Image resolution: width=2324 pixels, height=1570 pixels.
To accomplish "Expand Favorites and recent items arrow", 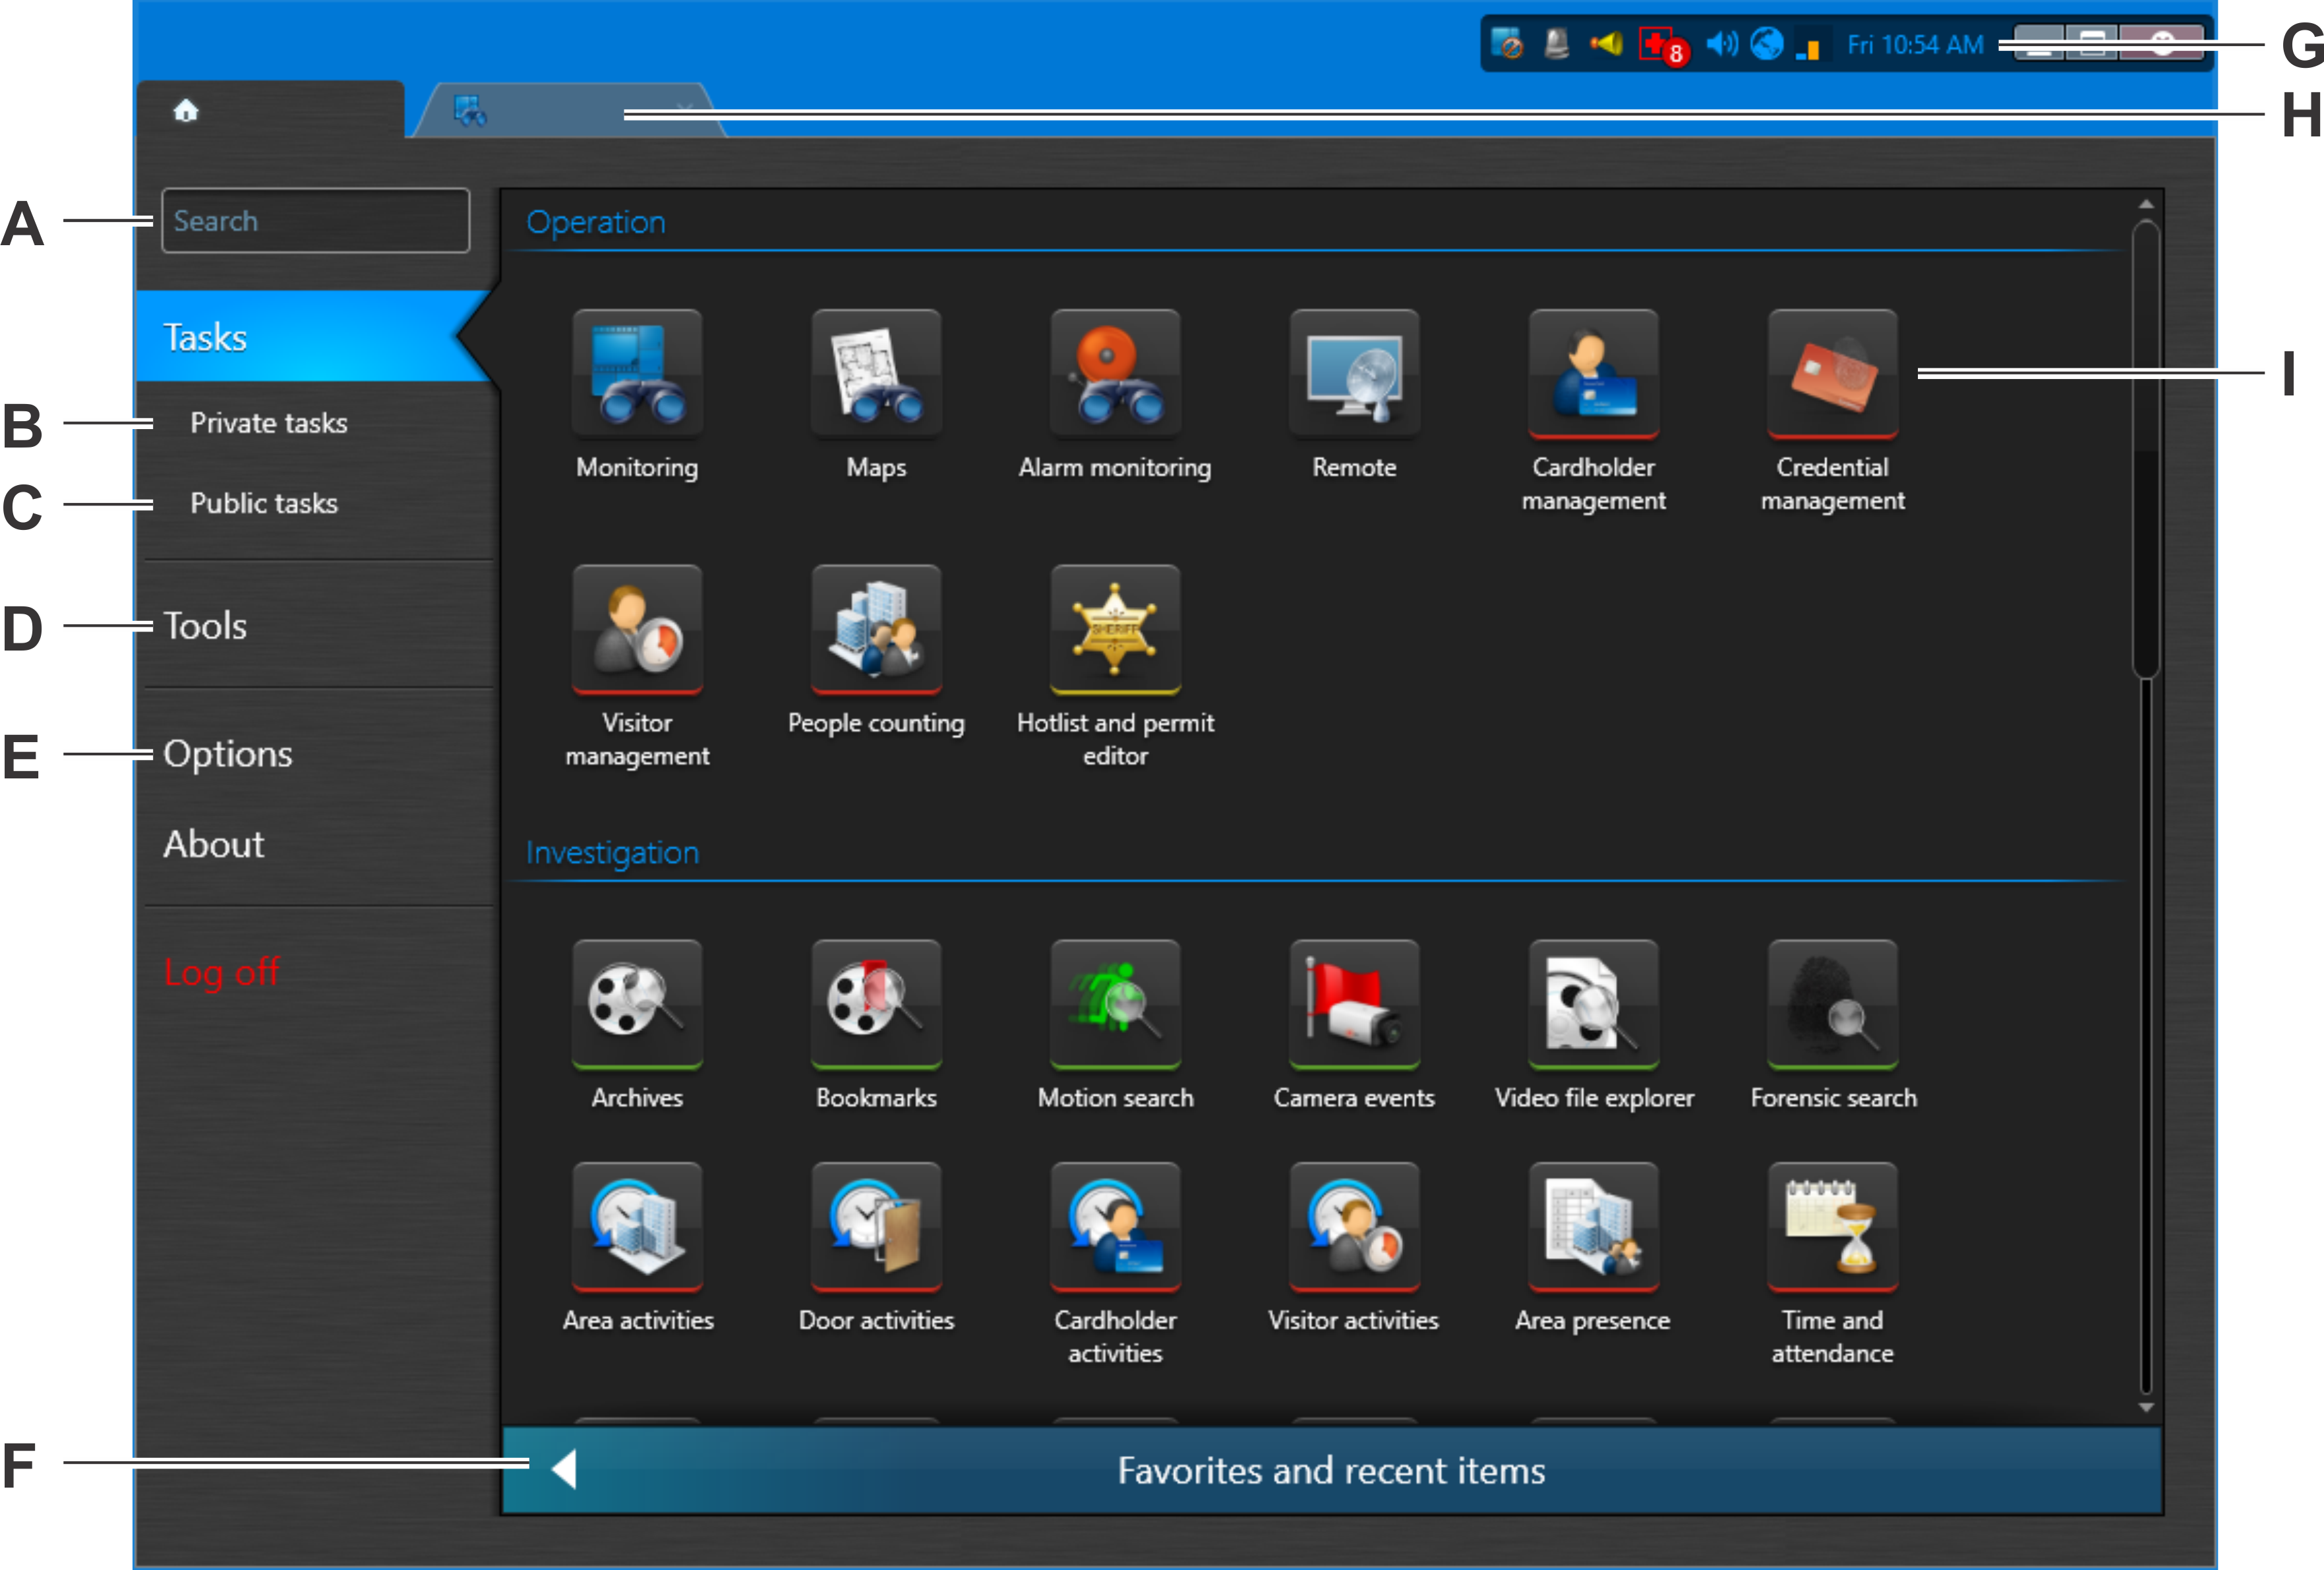I will coord(565,1470).
